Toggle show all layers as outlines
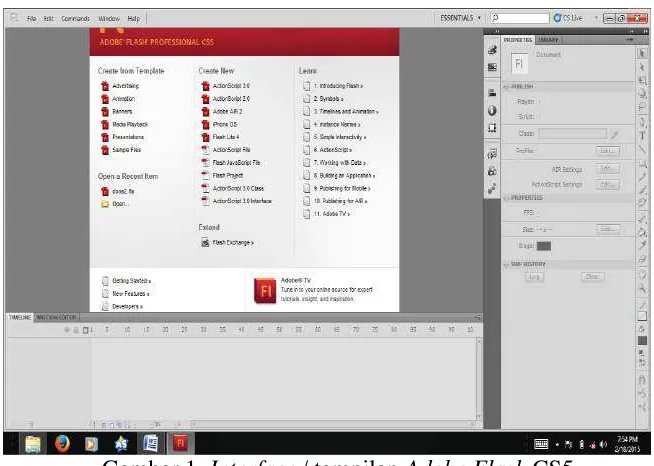 click(86, 330)
